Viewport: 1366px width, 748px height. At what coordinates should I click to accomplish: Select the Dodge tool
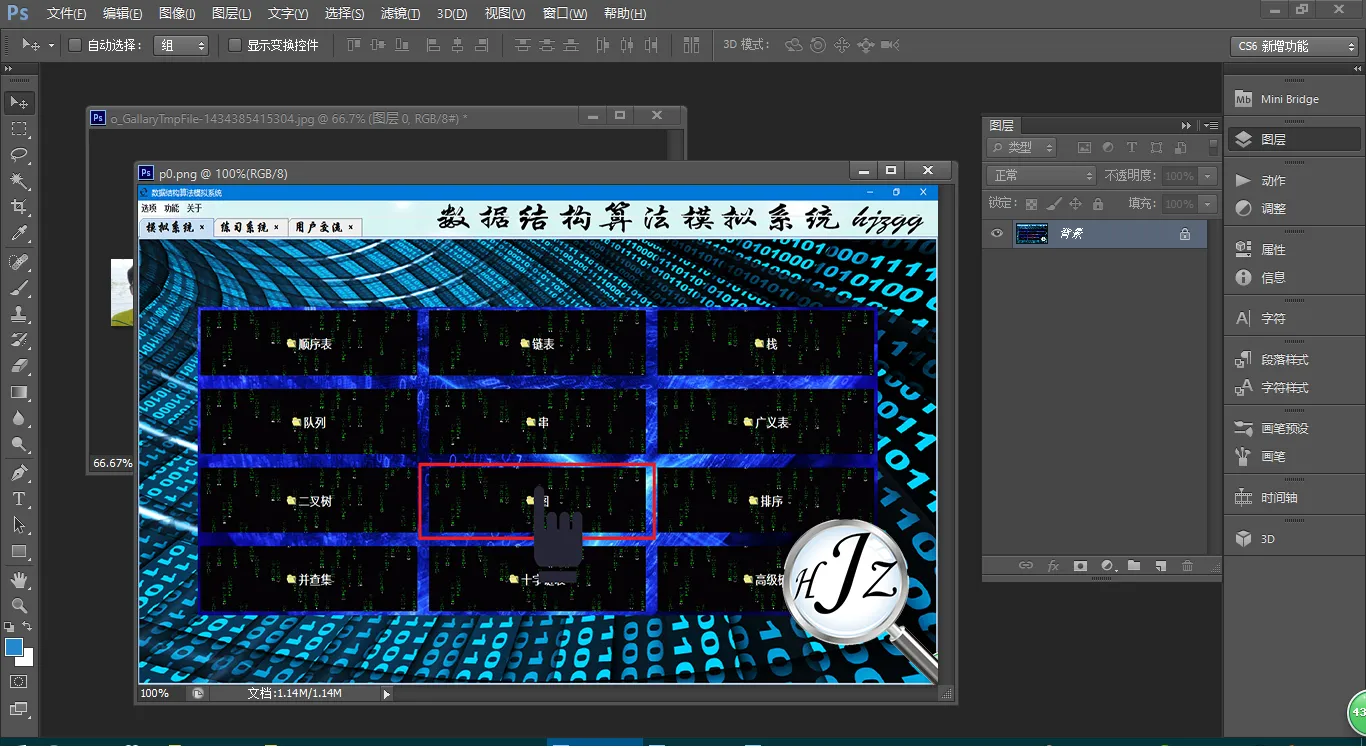click(x=19, y=444)
